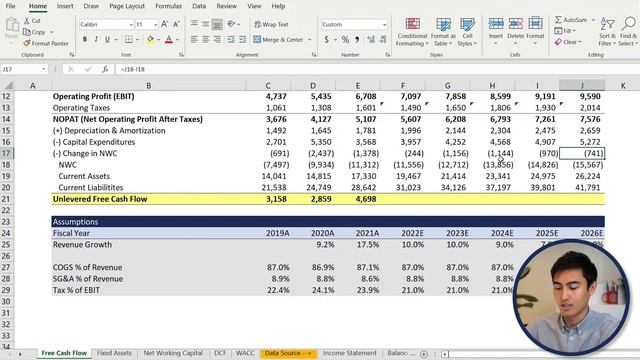The image size is (640, 360).
Task: Toggle Italic formatting
Action: [96, 40]
